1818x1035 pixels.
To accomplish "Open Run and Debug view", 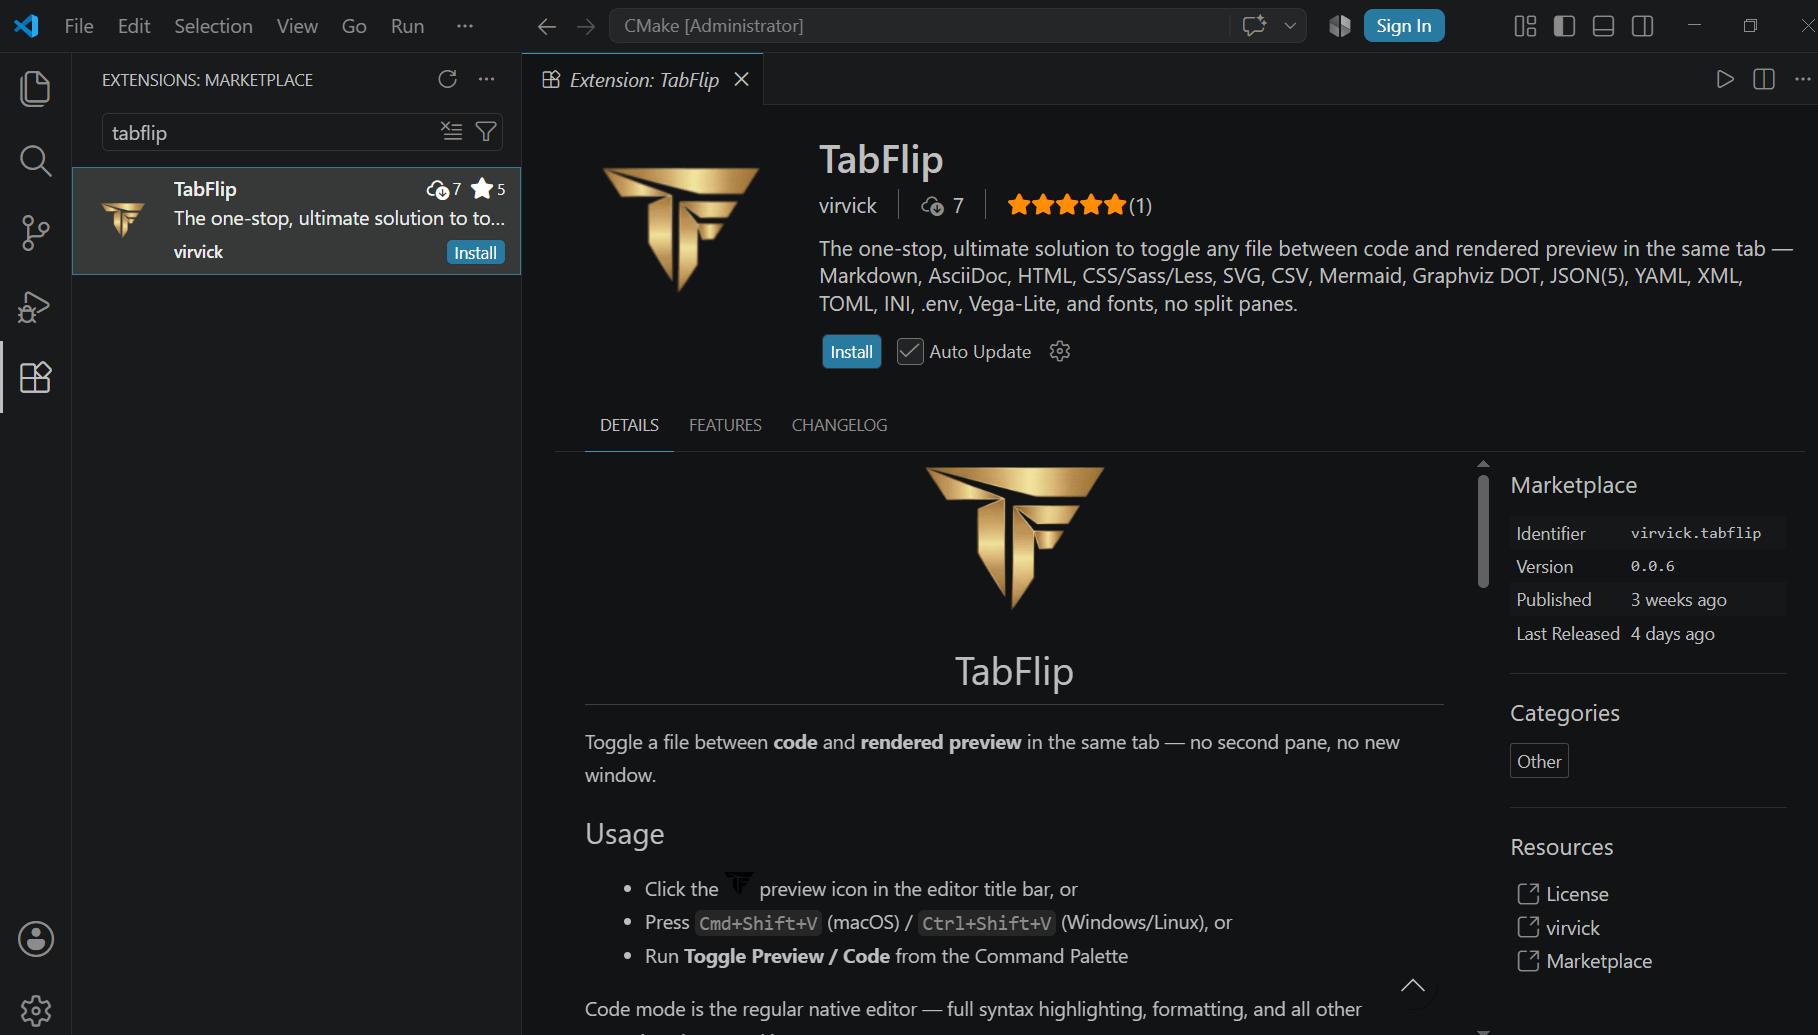I will coord(35,306).
